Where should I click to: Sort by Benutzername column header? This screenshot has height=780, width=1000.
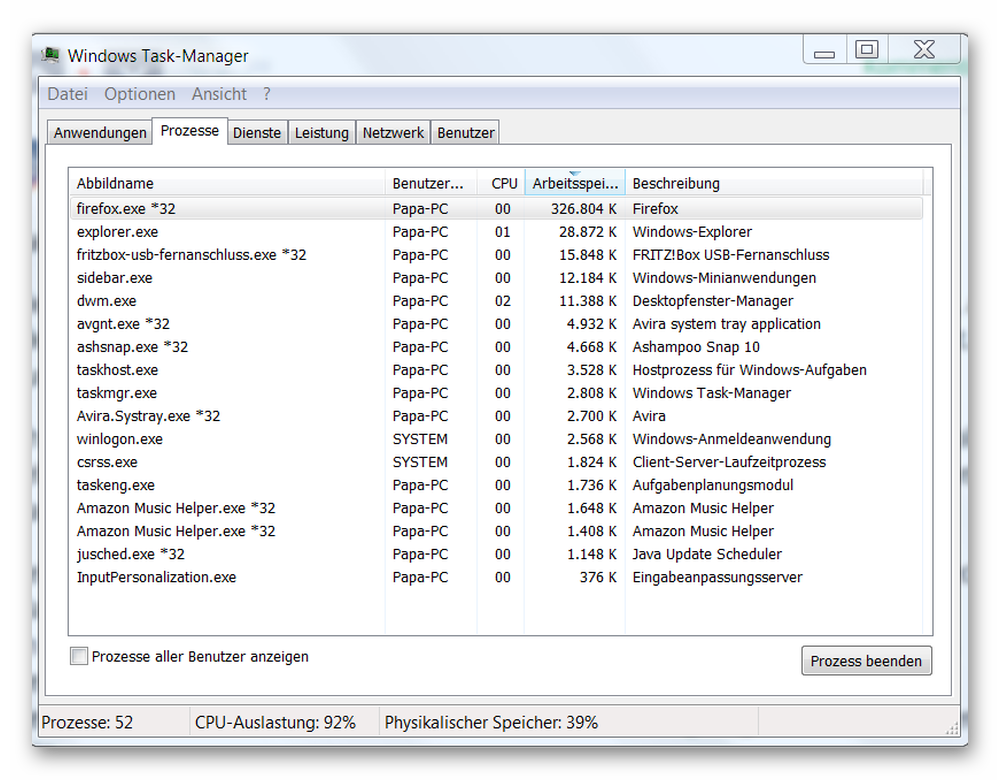430,183
